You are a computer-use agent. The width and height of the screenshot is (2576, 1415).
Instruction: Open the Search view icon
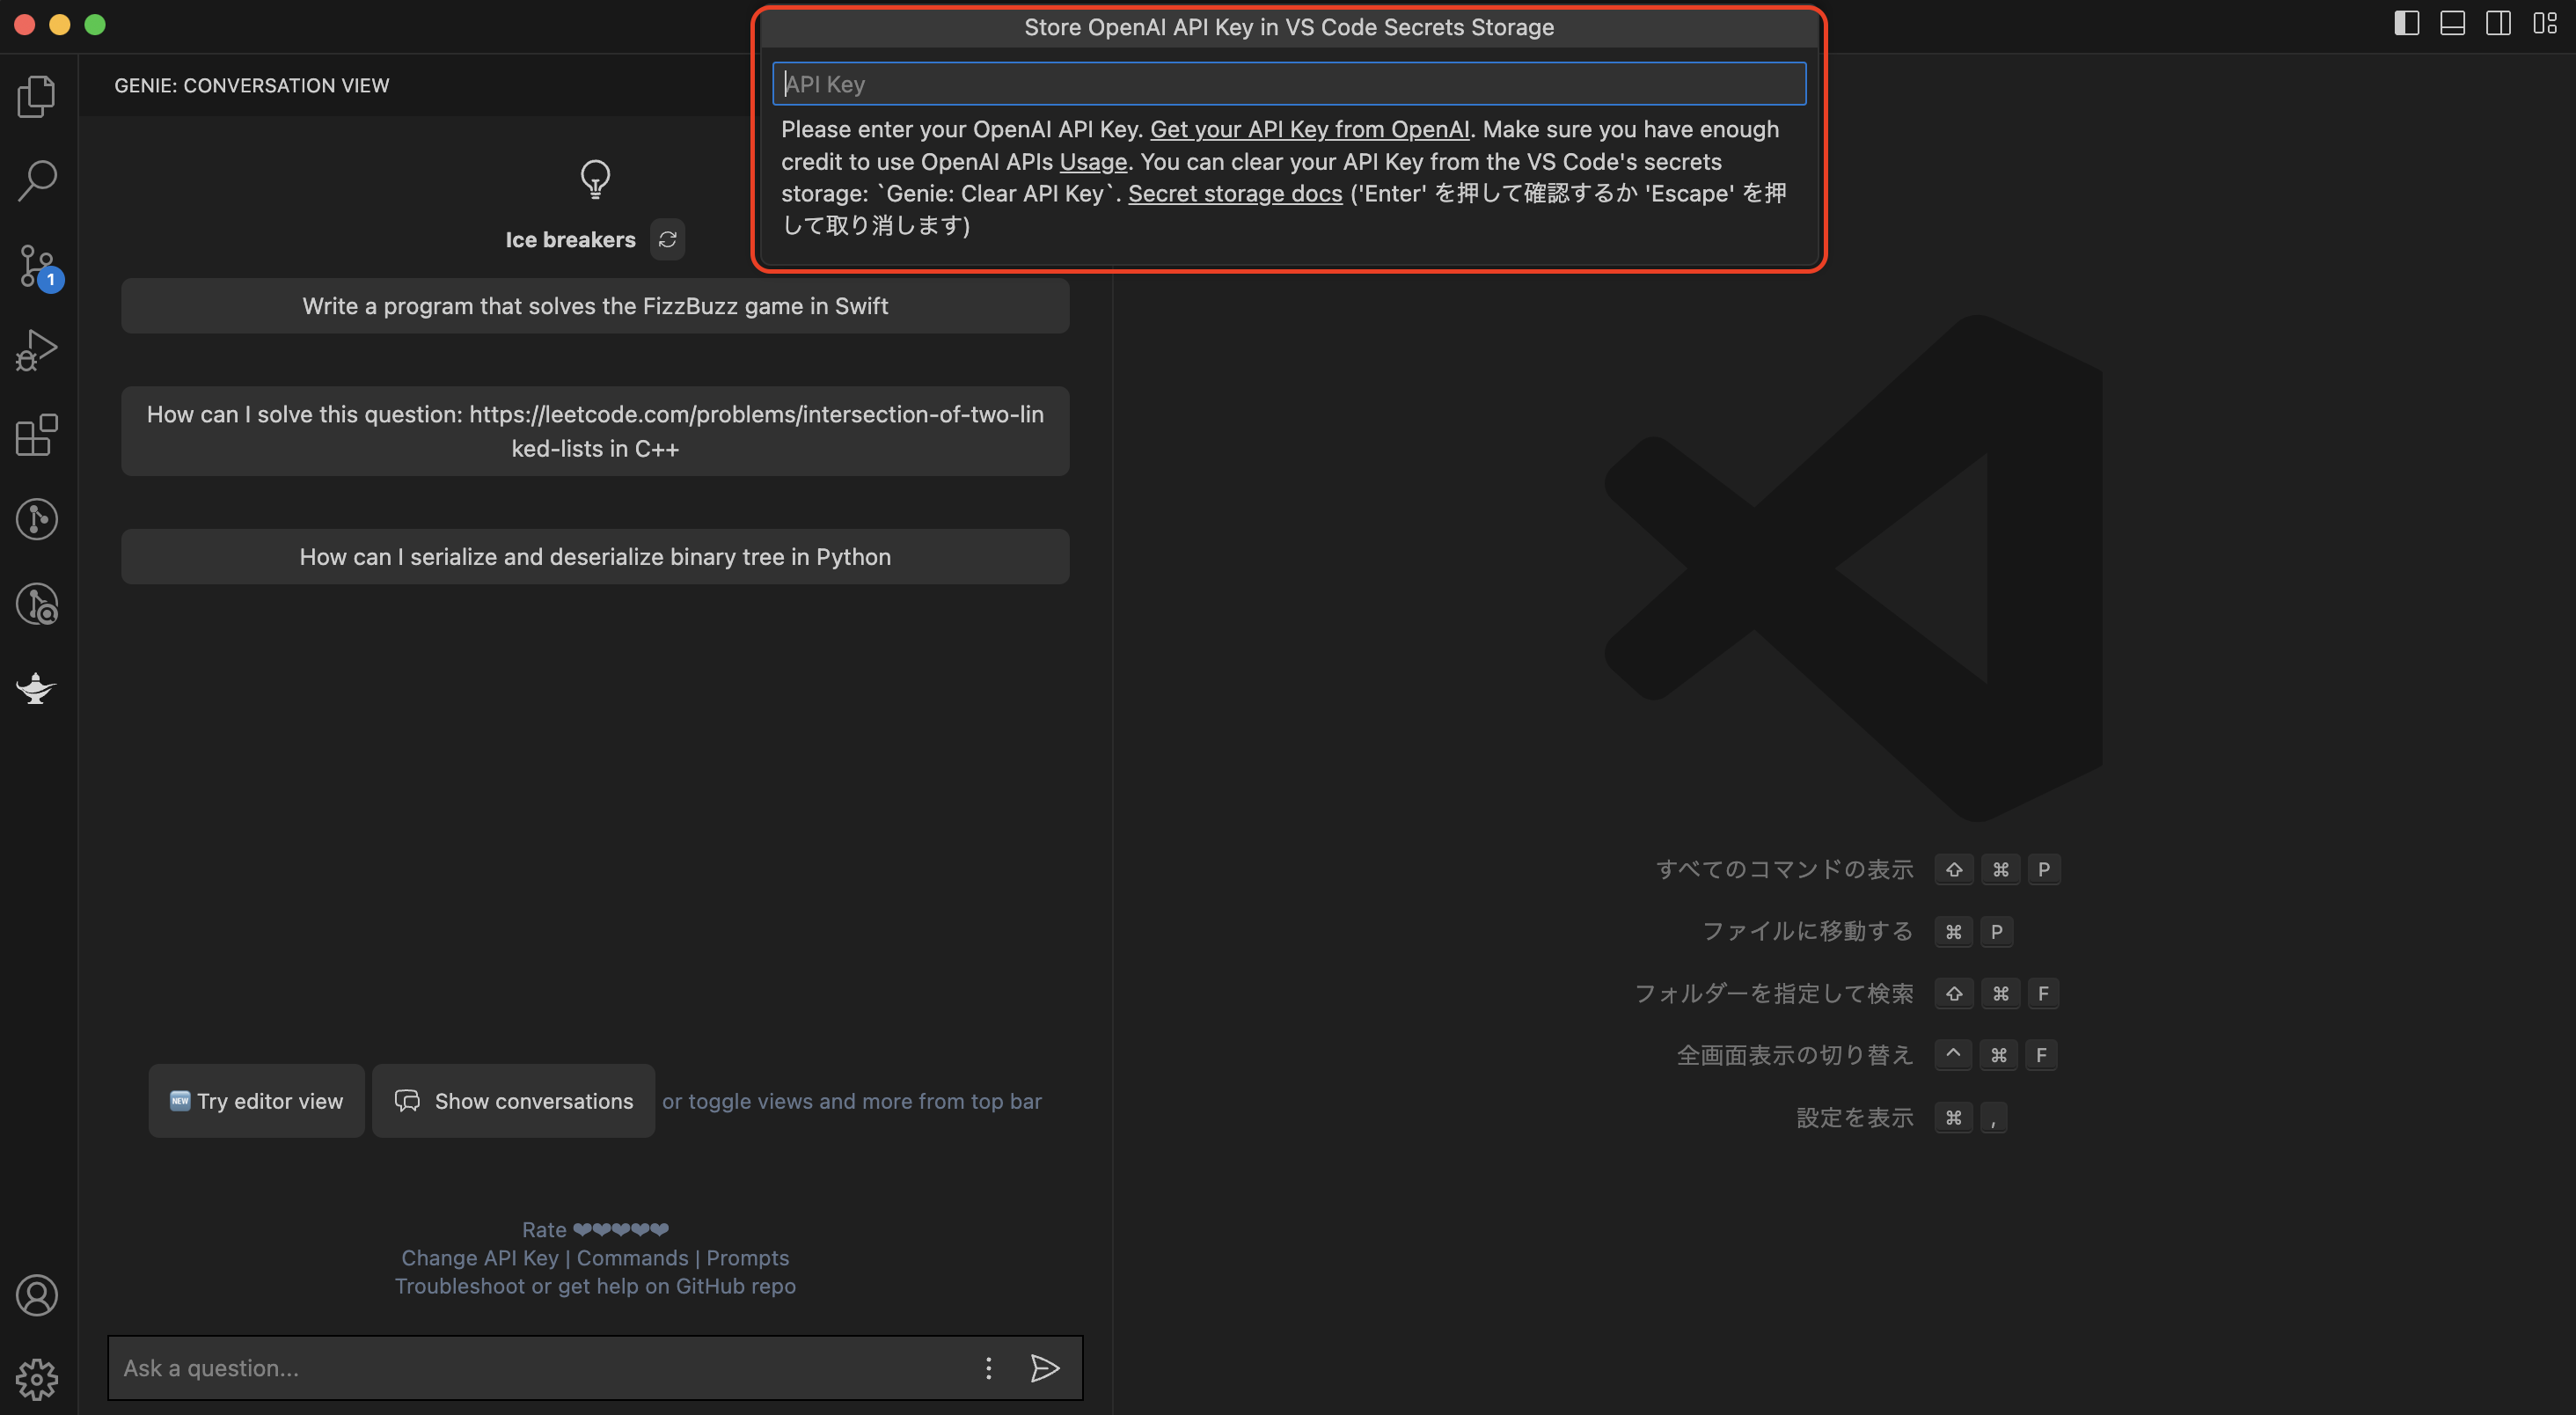(x=37, y=181)
